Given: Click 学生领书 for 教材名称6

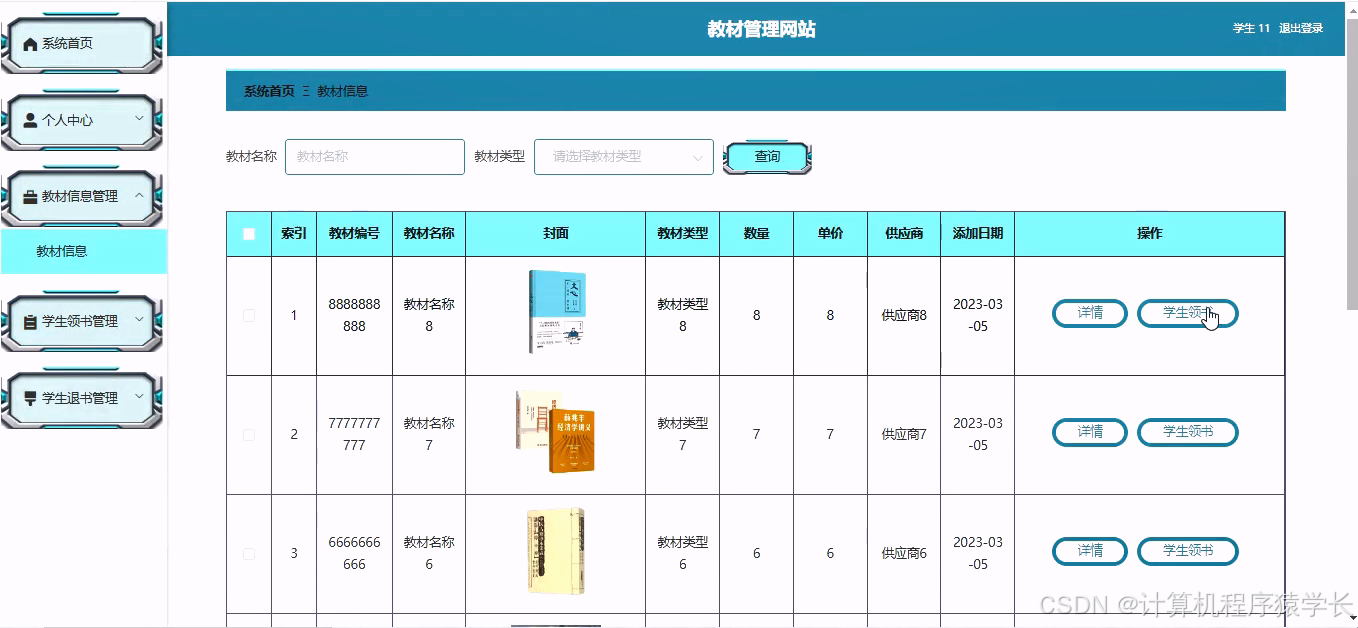Looking at the screenshot, I should pyautogui.click(x=1188, y=551).
